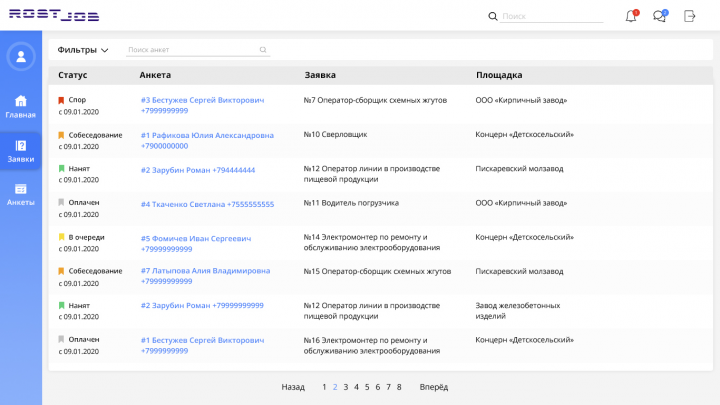Screen dimensions: 720x405
Task: Click the magnifier in the Поиск анкет field
Action: click(263, 49)
